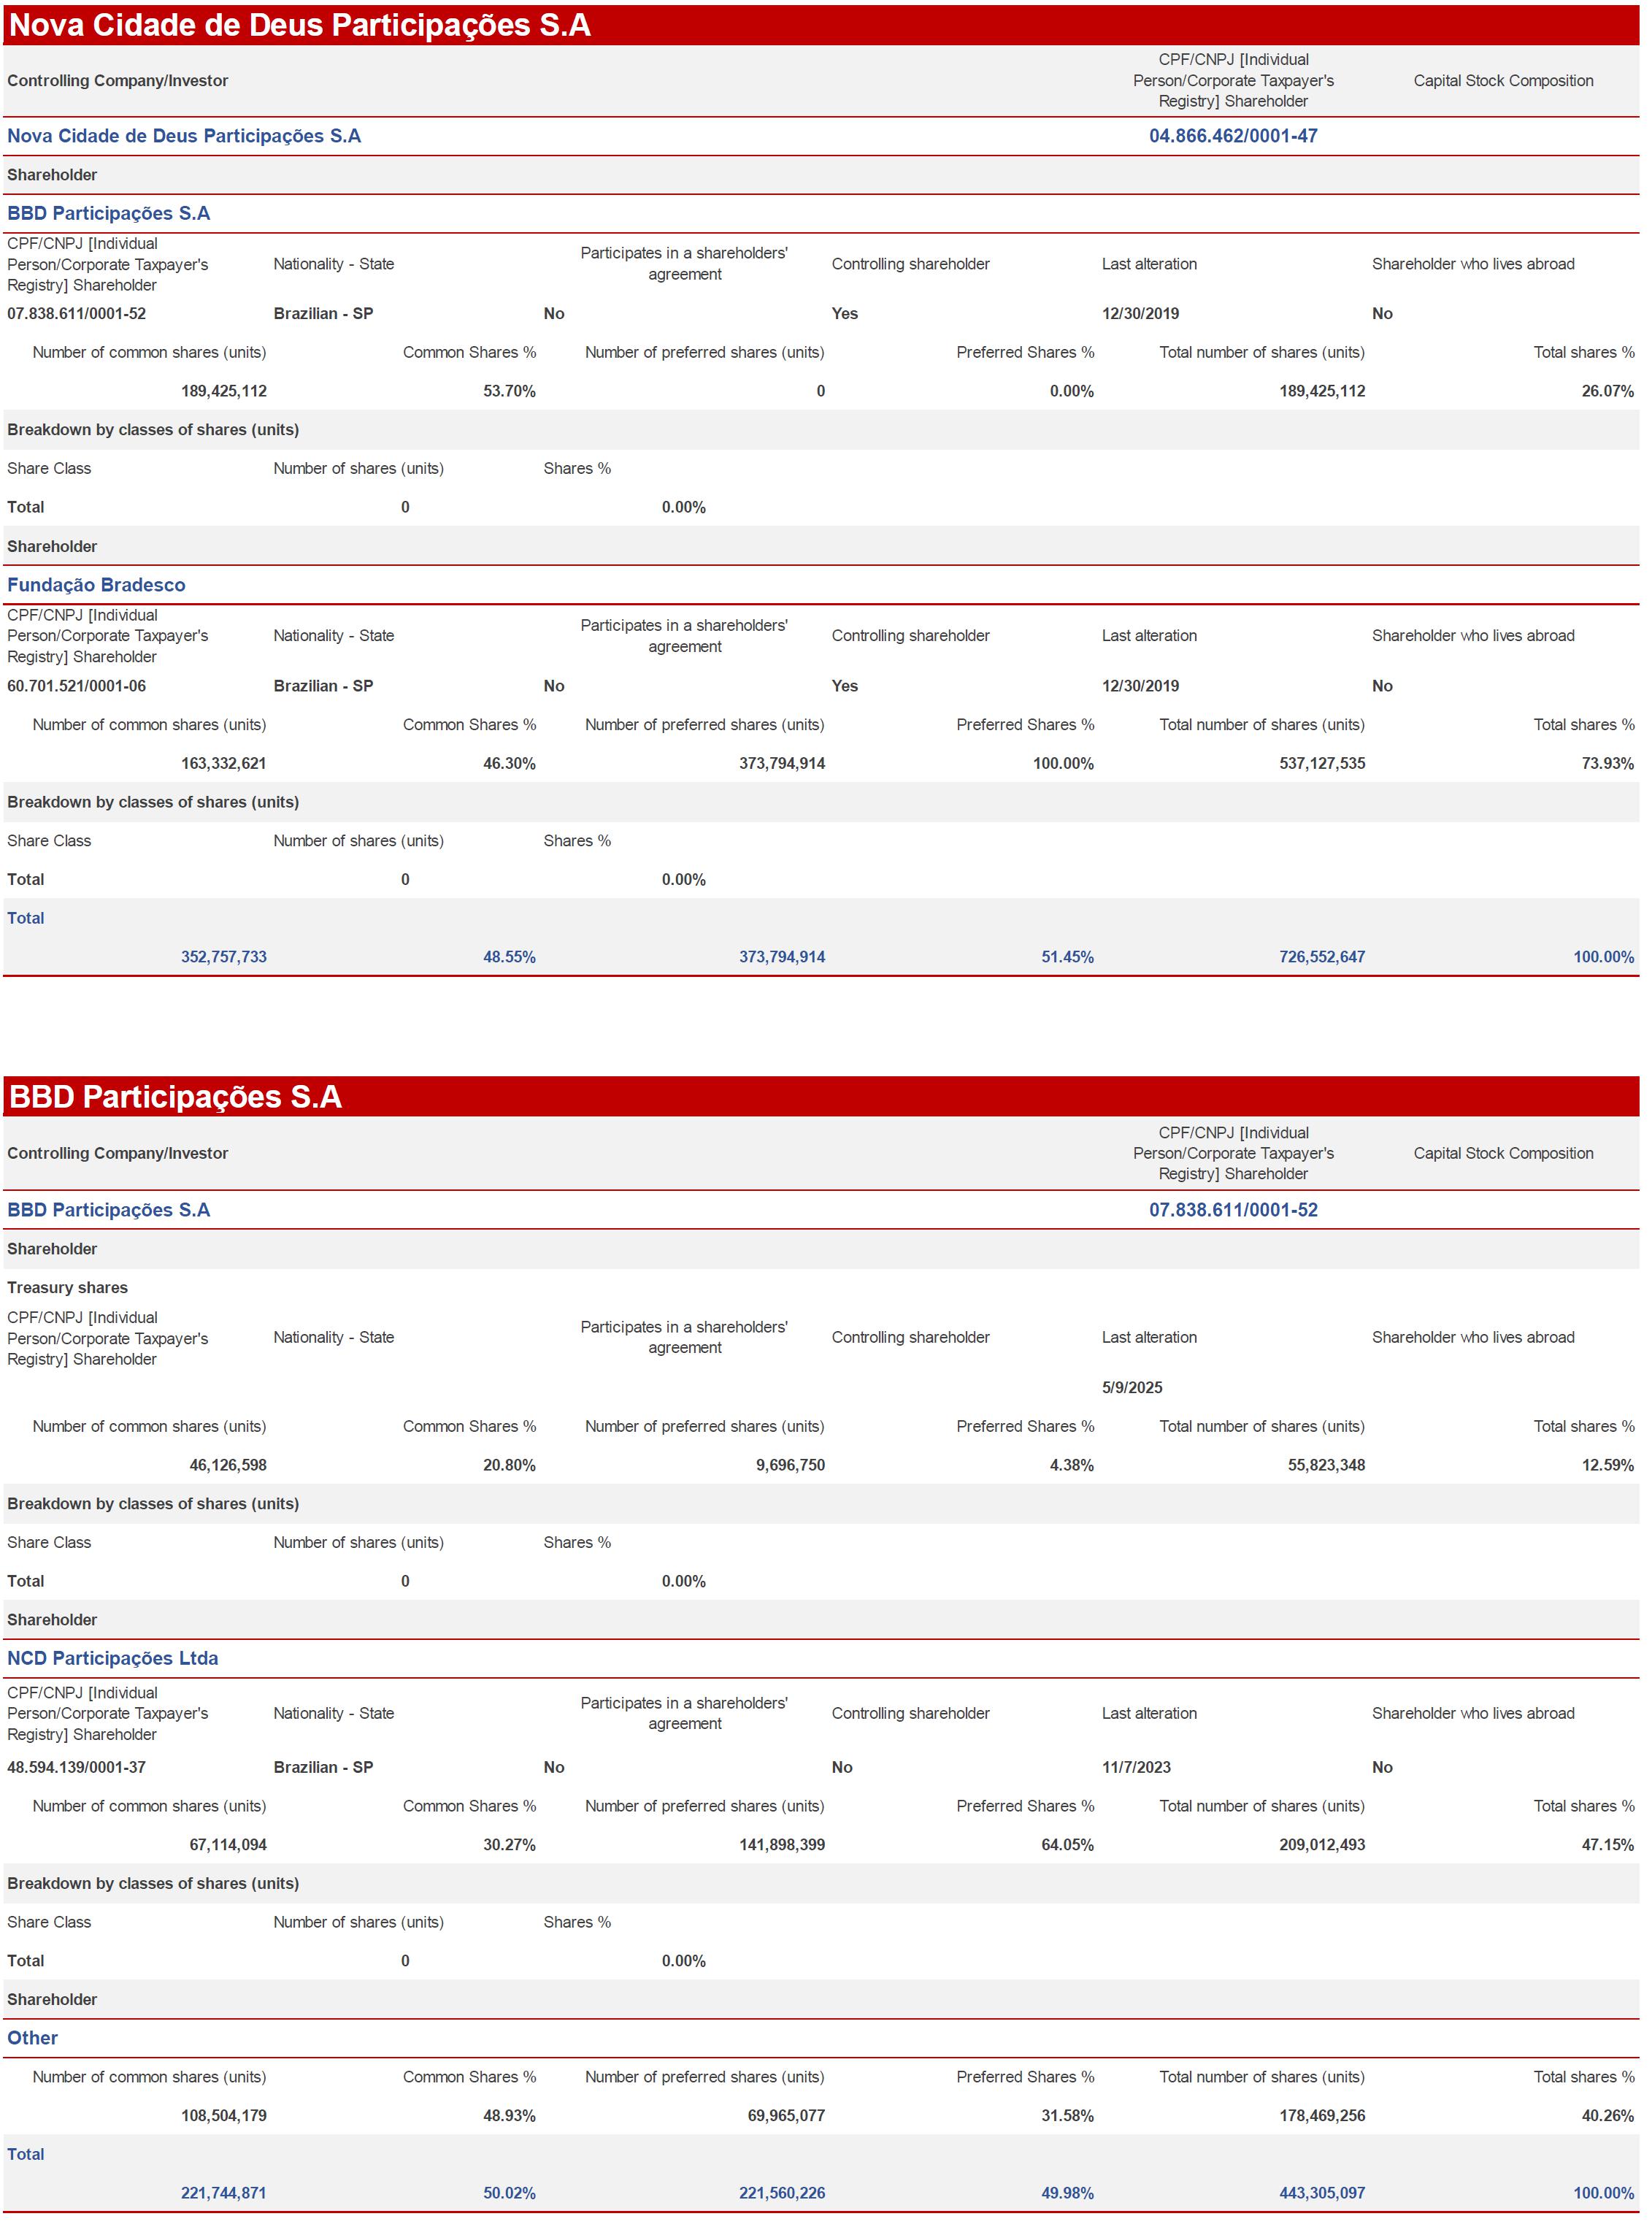Open Nova Cidade de Deus Participações S.A link

(184, 136)
